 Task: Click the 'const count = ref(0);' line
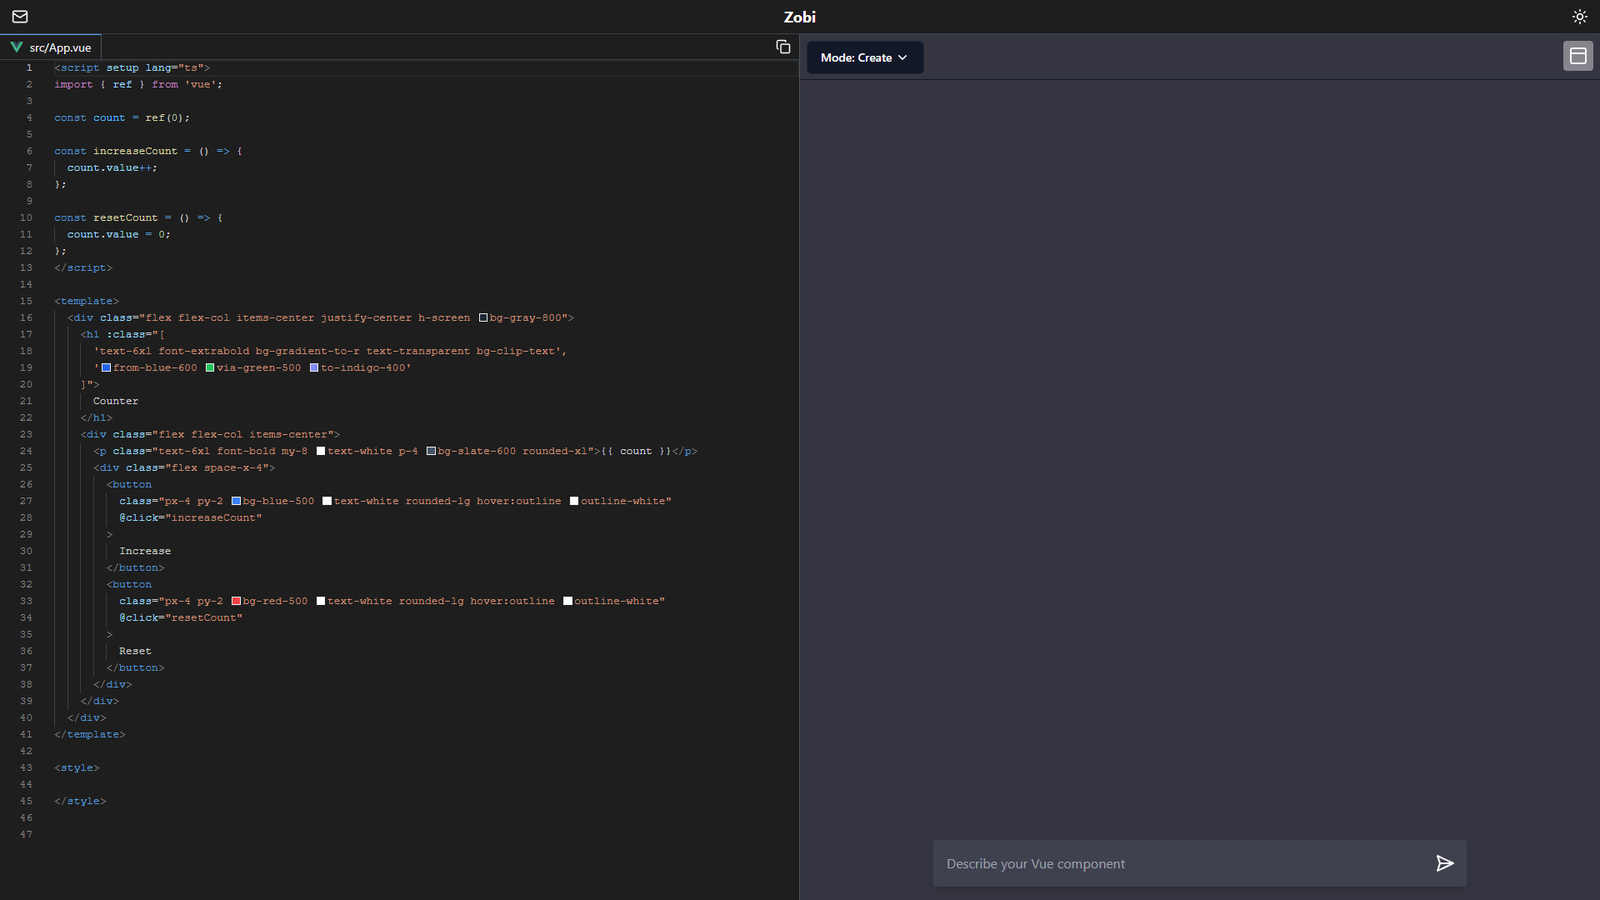(x=122, y=118)
